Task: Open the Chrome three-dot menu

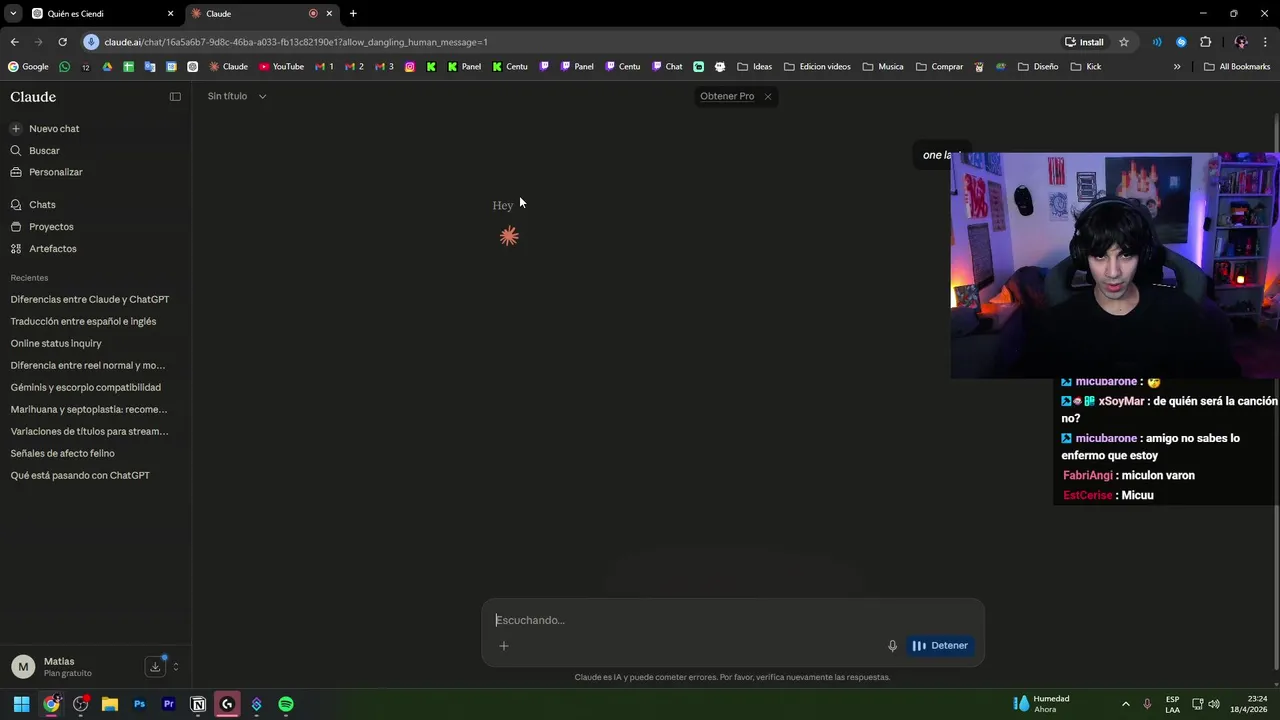Action: [1266, 42]
